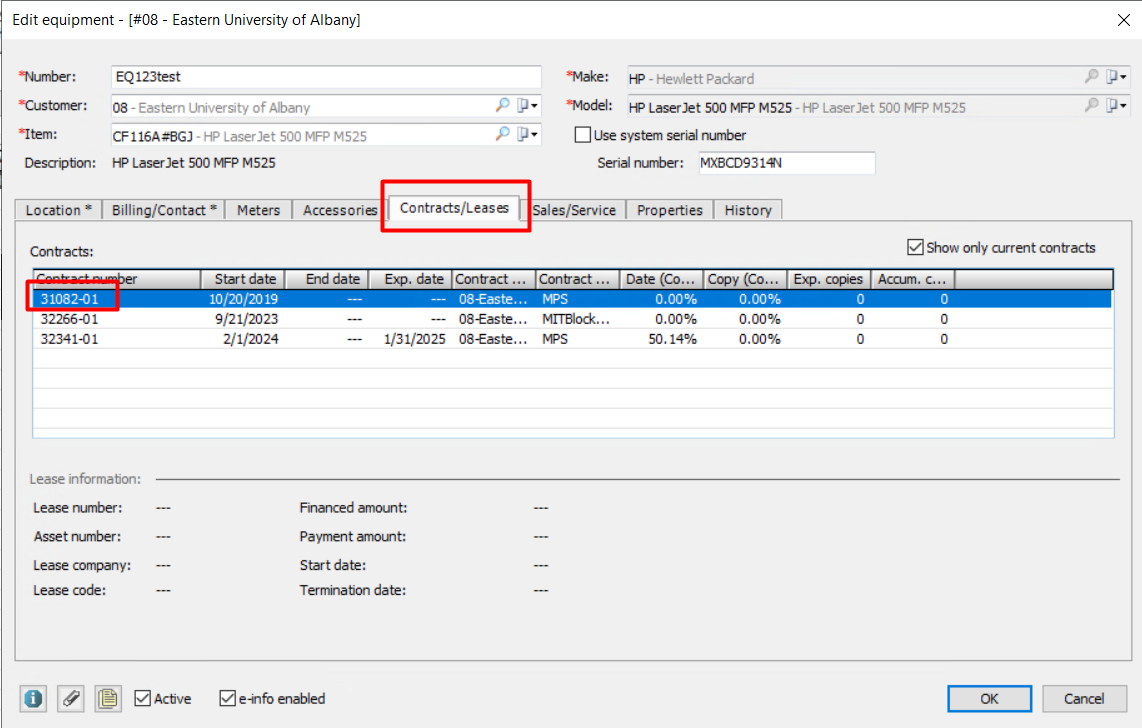Click the paperclip attachments icon

71,699
